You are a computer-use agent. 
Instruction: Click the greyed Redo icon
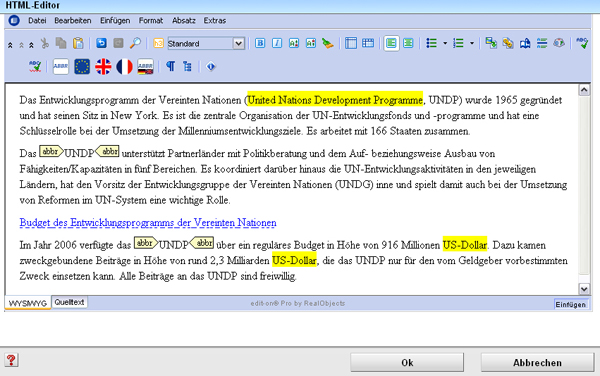118,43
